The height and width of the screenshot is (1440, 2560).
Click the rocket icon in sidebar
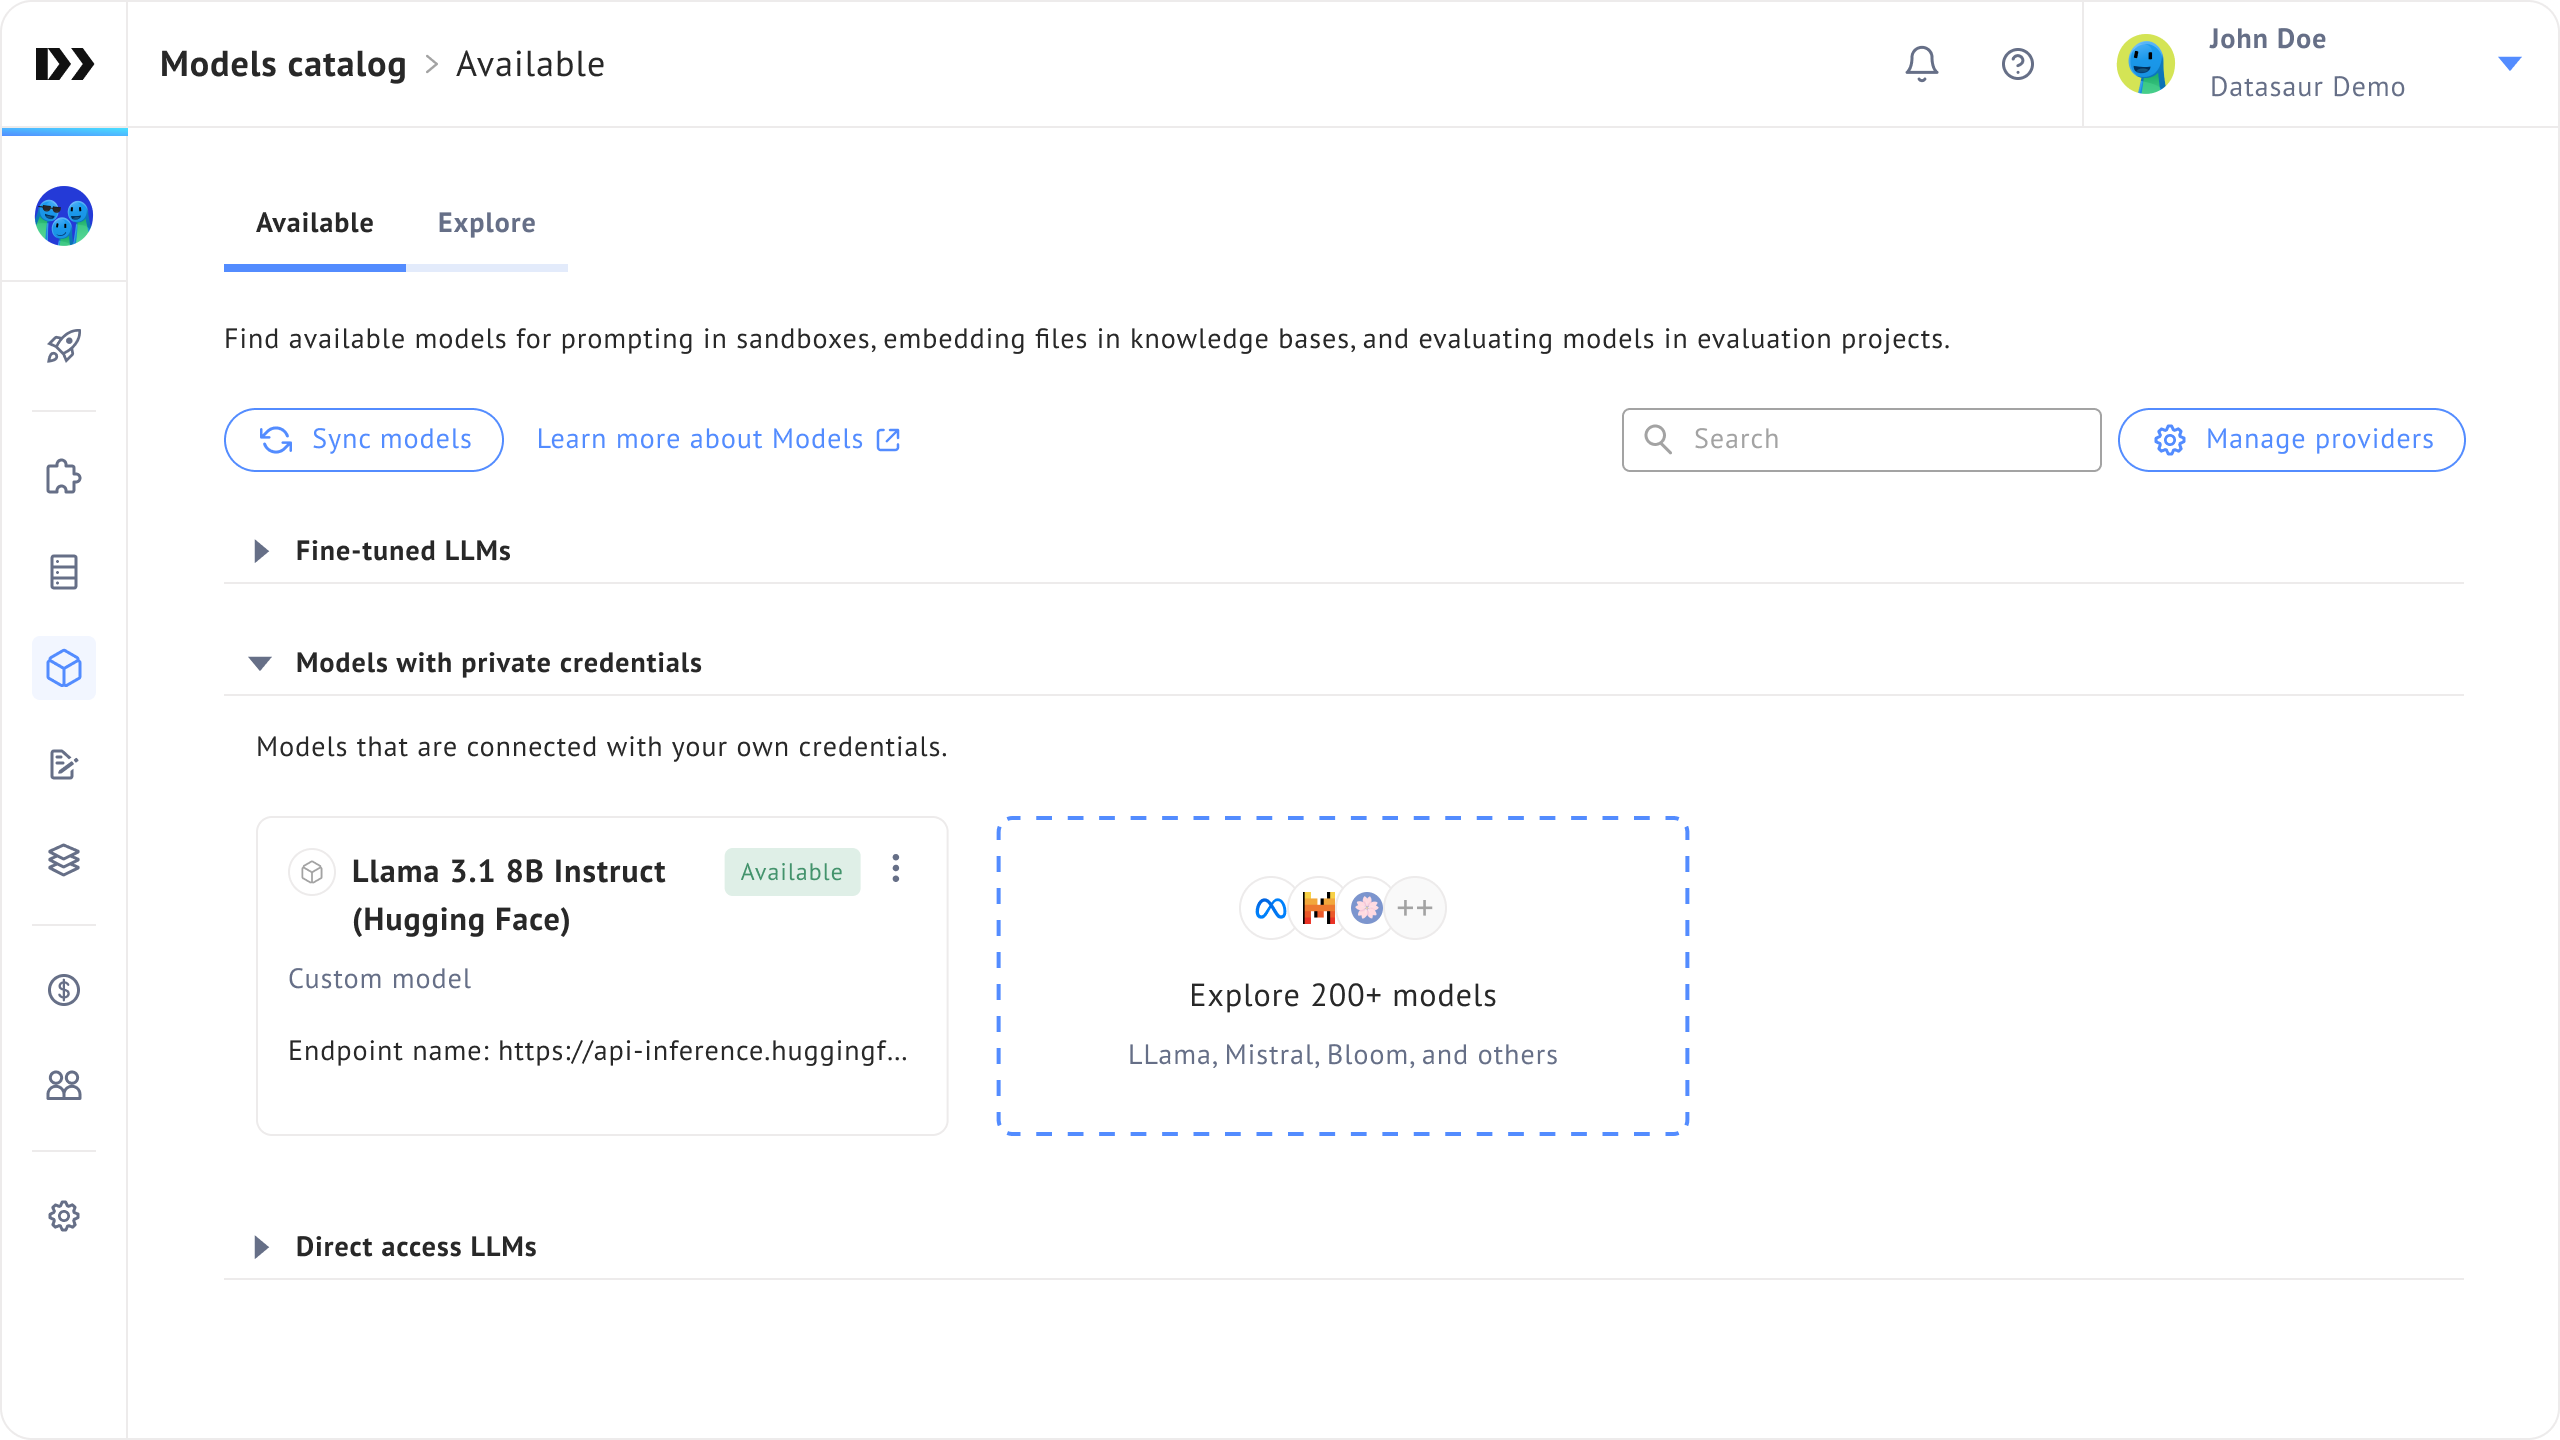64,346
